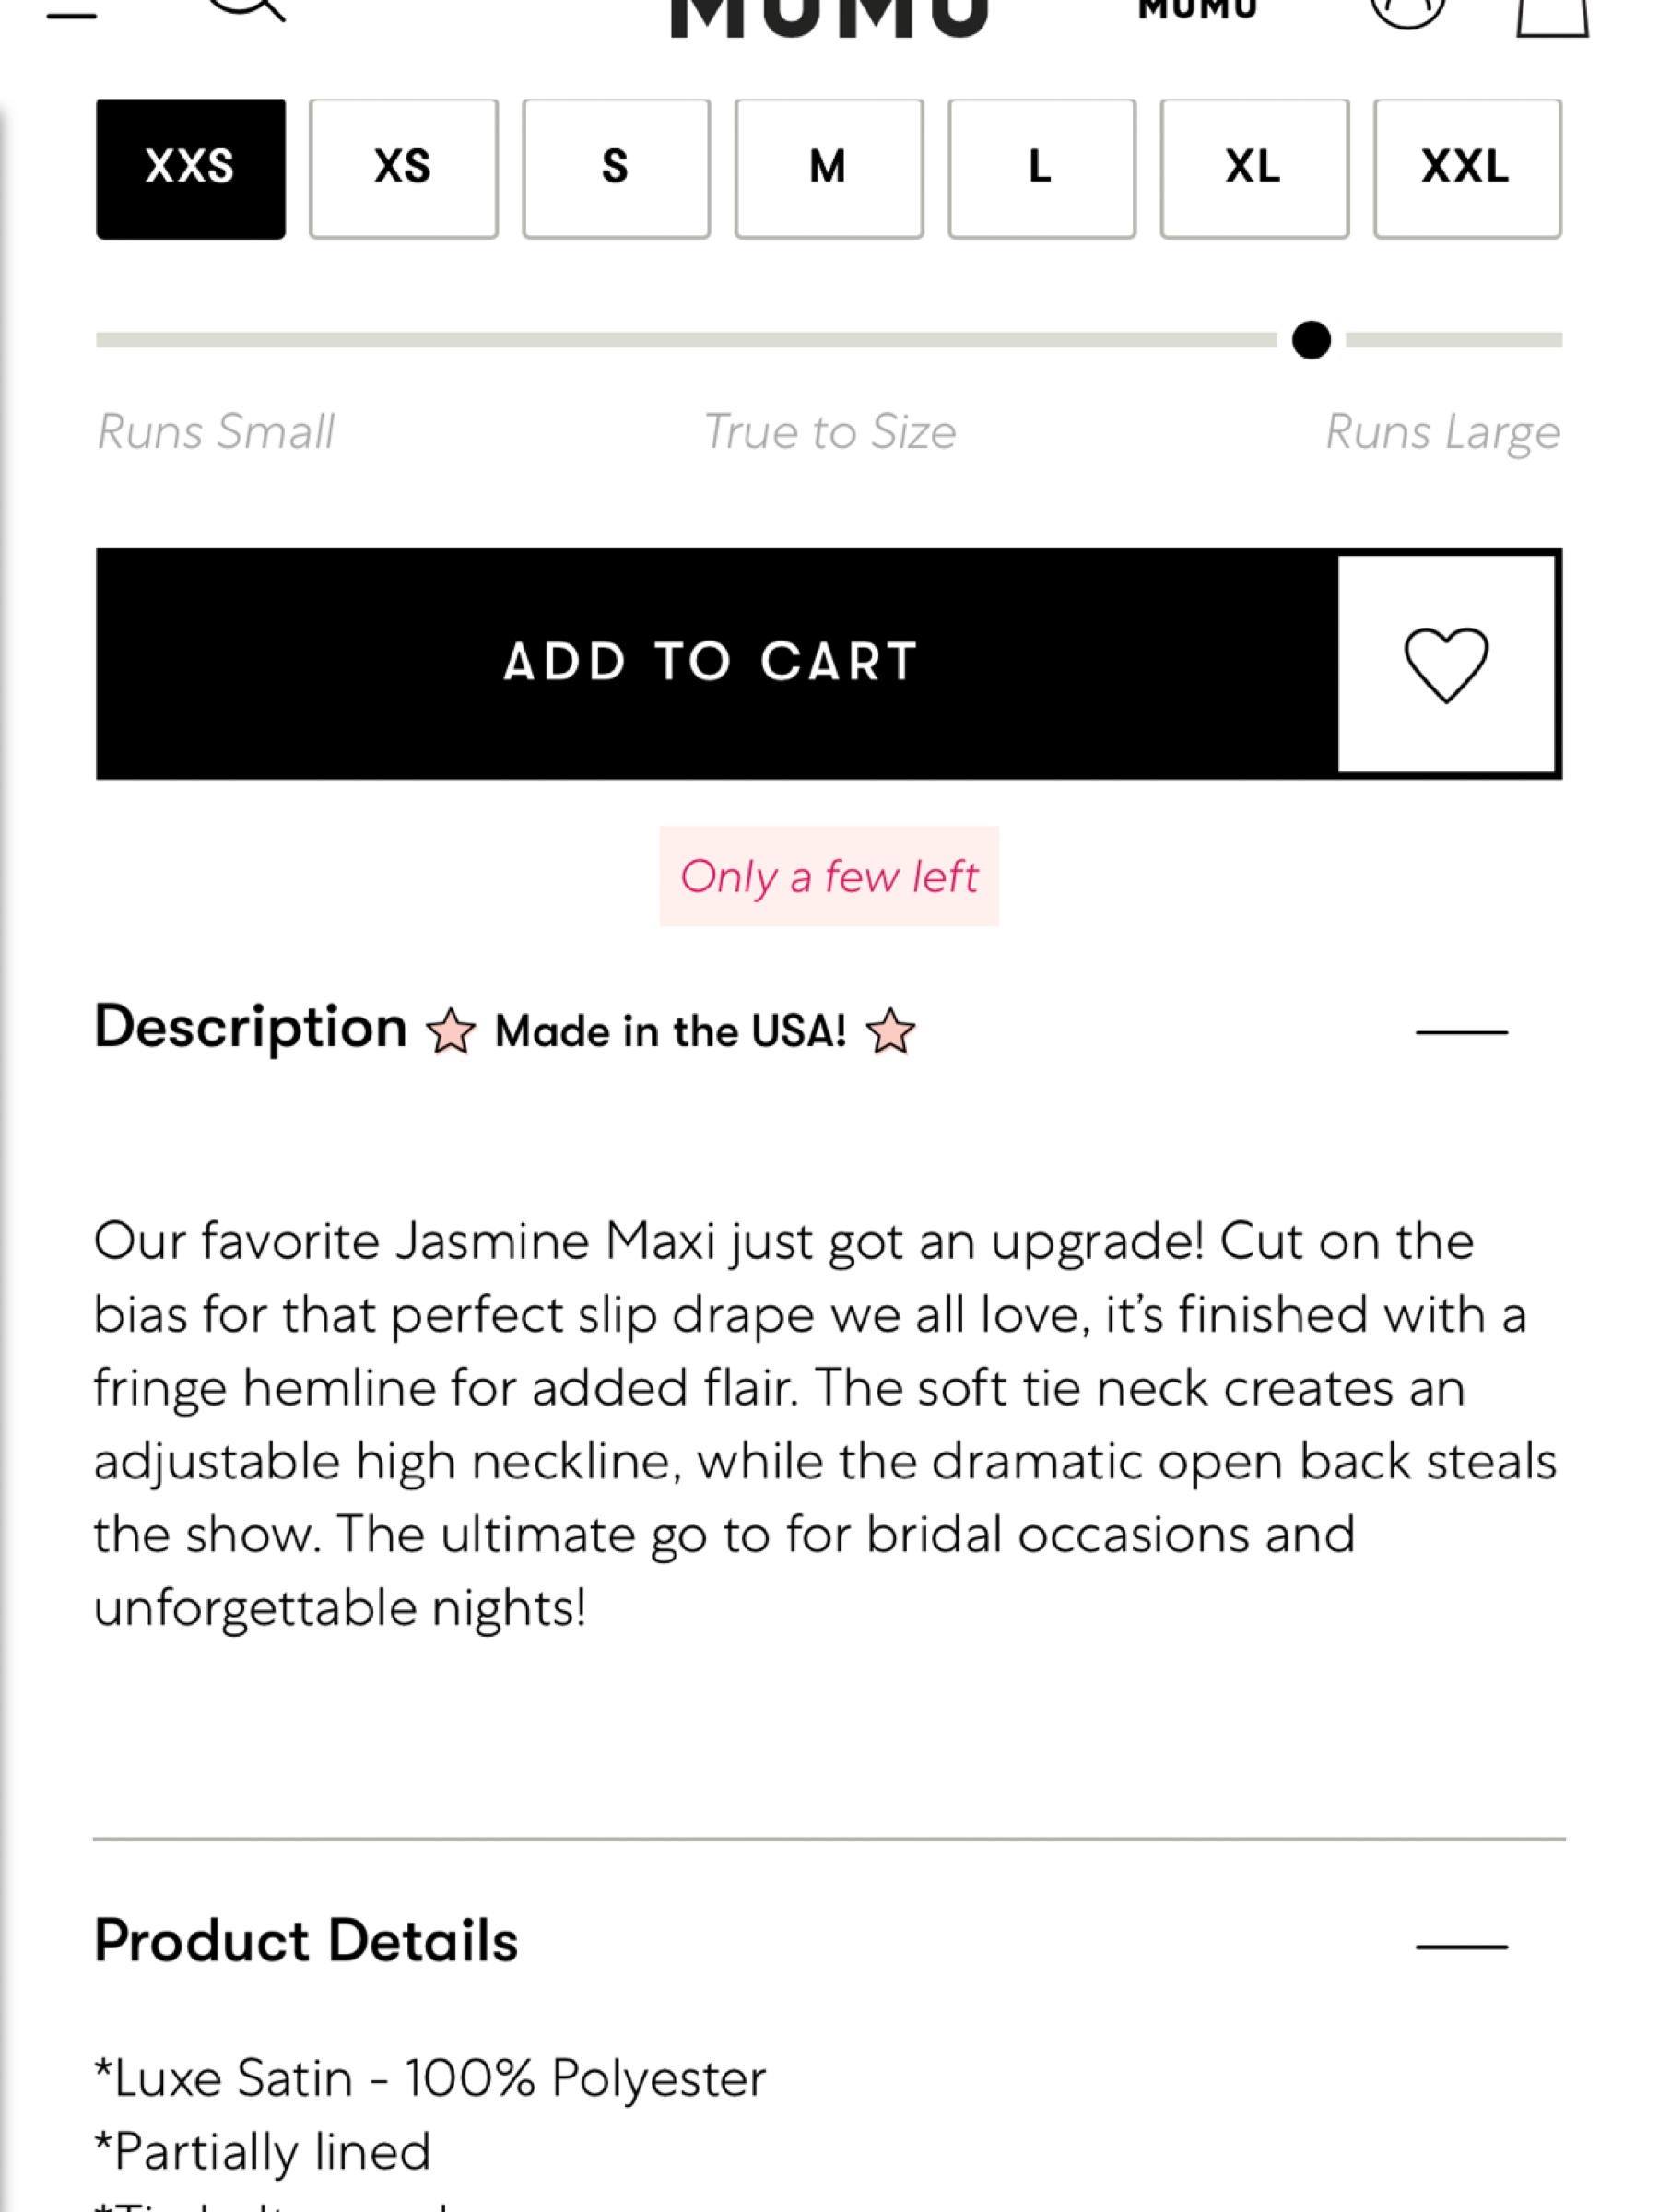Select size XXS

pos(190,168)
